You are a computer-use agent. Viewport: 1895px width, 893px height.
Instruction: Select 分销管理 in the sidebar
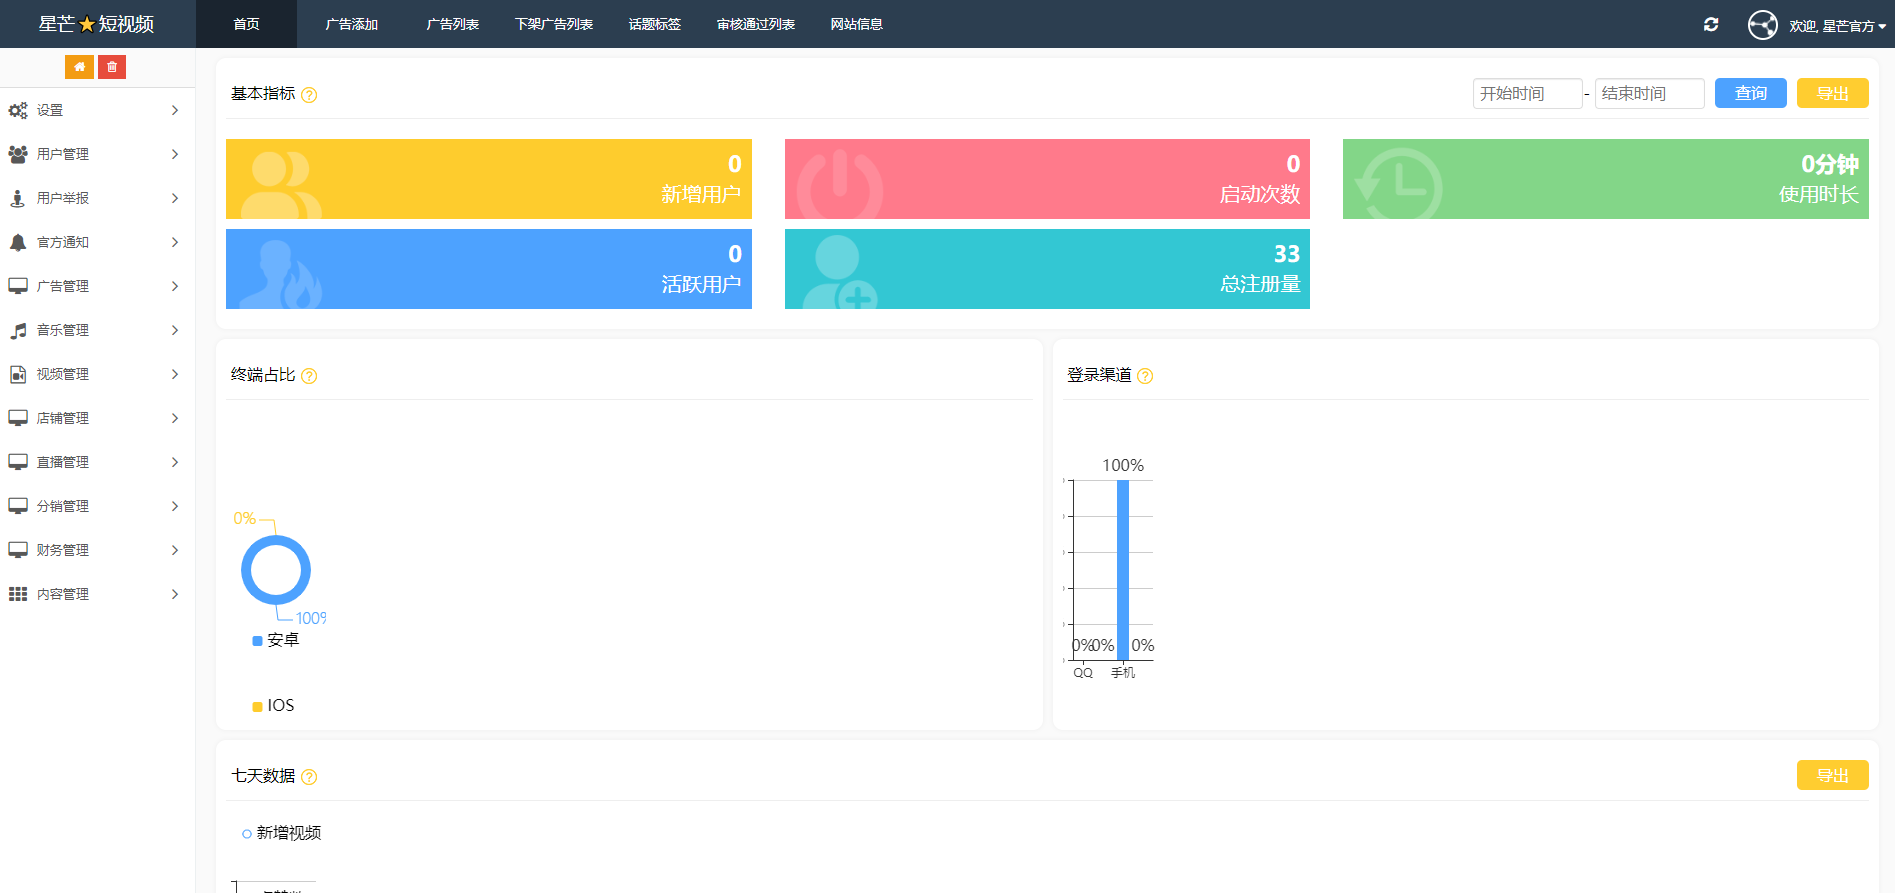pyautogui.click(x=97, y=506)
